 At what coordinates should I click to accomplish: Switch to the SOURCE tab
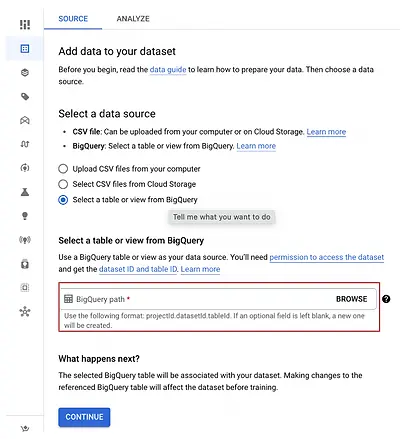pyautogui.click(x=73, y=19)
